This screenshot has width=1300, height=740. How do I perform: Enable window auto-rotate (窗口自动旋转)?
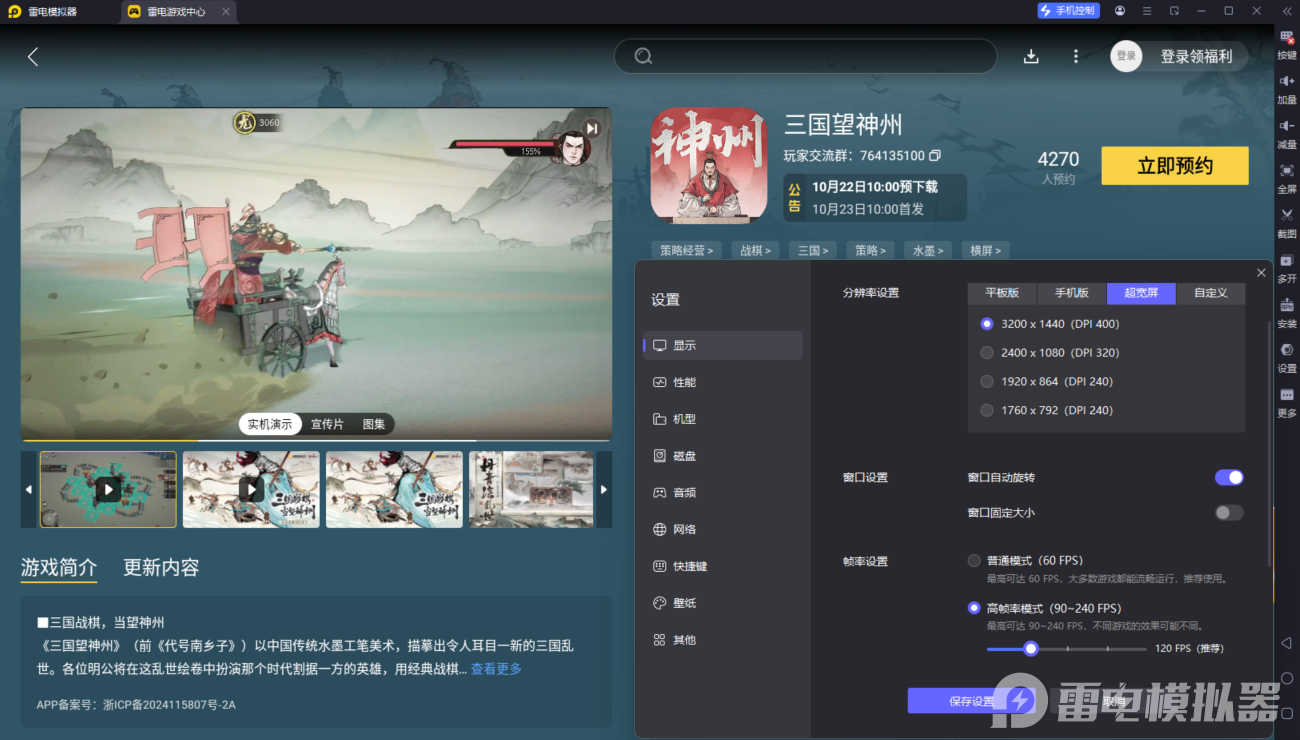click(1229, 477)
